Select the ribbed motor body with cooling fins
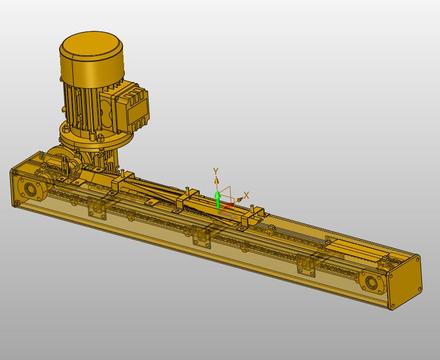Screen dimensions: 440x360 82,103
